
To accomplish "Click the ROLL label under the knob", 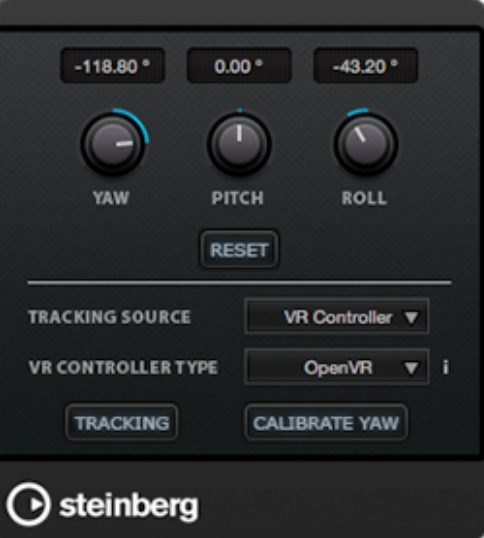I will [x=364, y=198].
